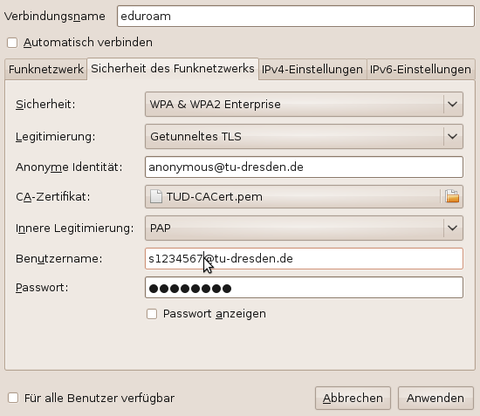Focus the Passwort entry field
480x416 pixels.
(304, 287)
